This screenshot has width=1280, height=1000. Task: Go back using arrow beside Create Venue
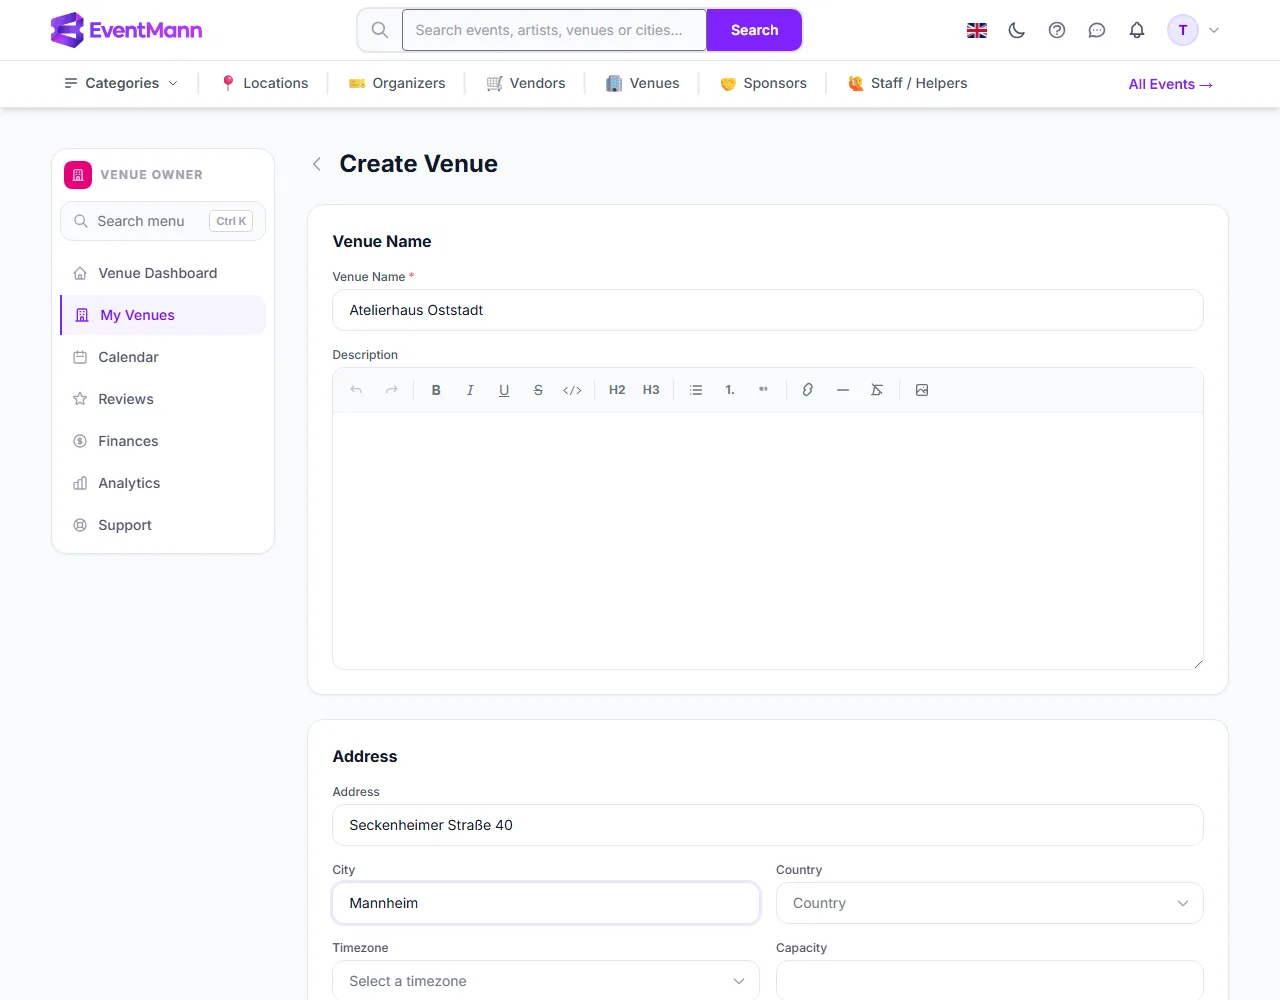tap(317, 164)
